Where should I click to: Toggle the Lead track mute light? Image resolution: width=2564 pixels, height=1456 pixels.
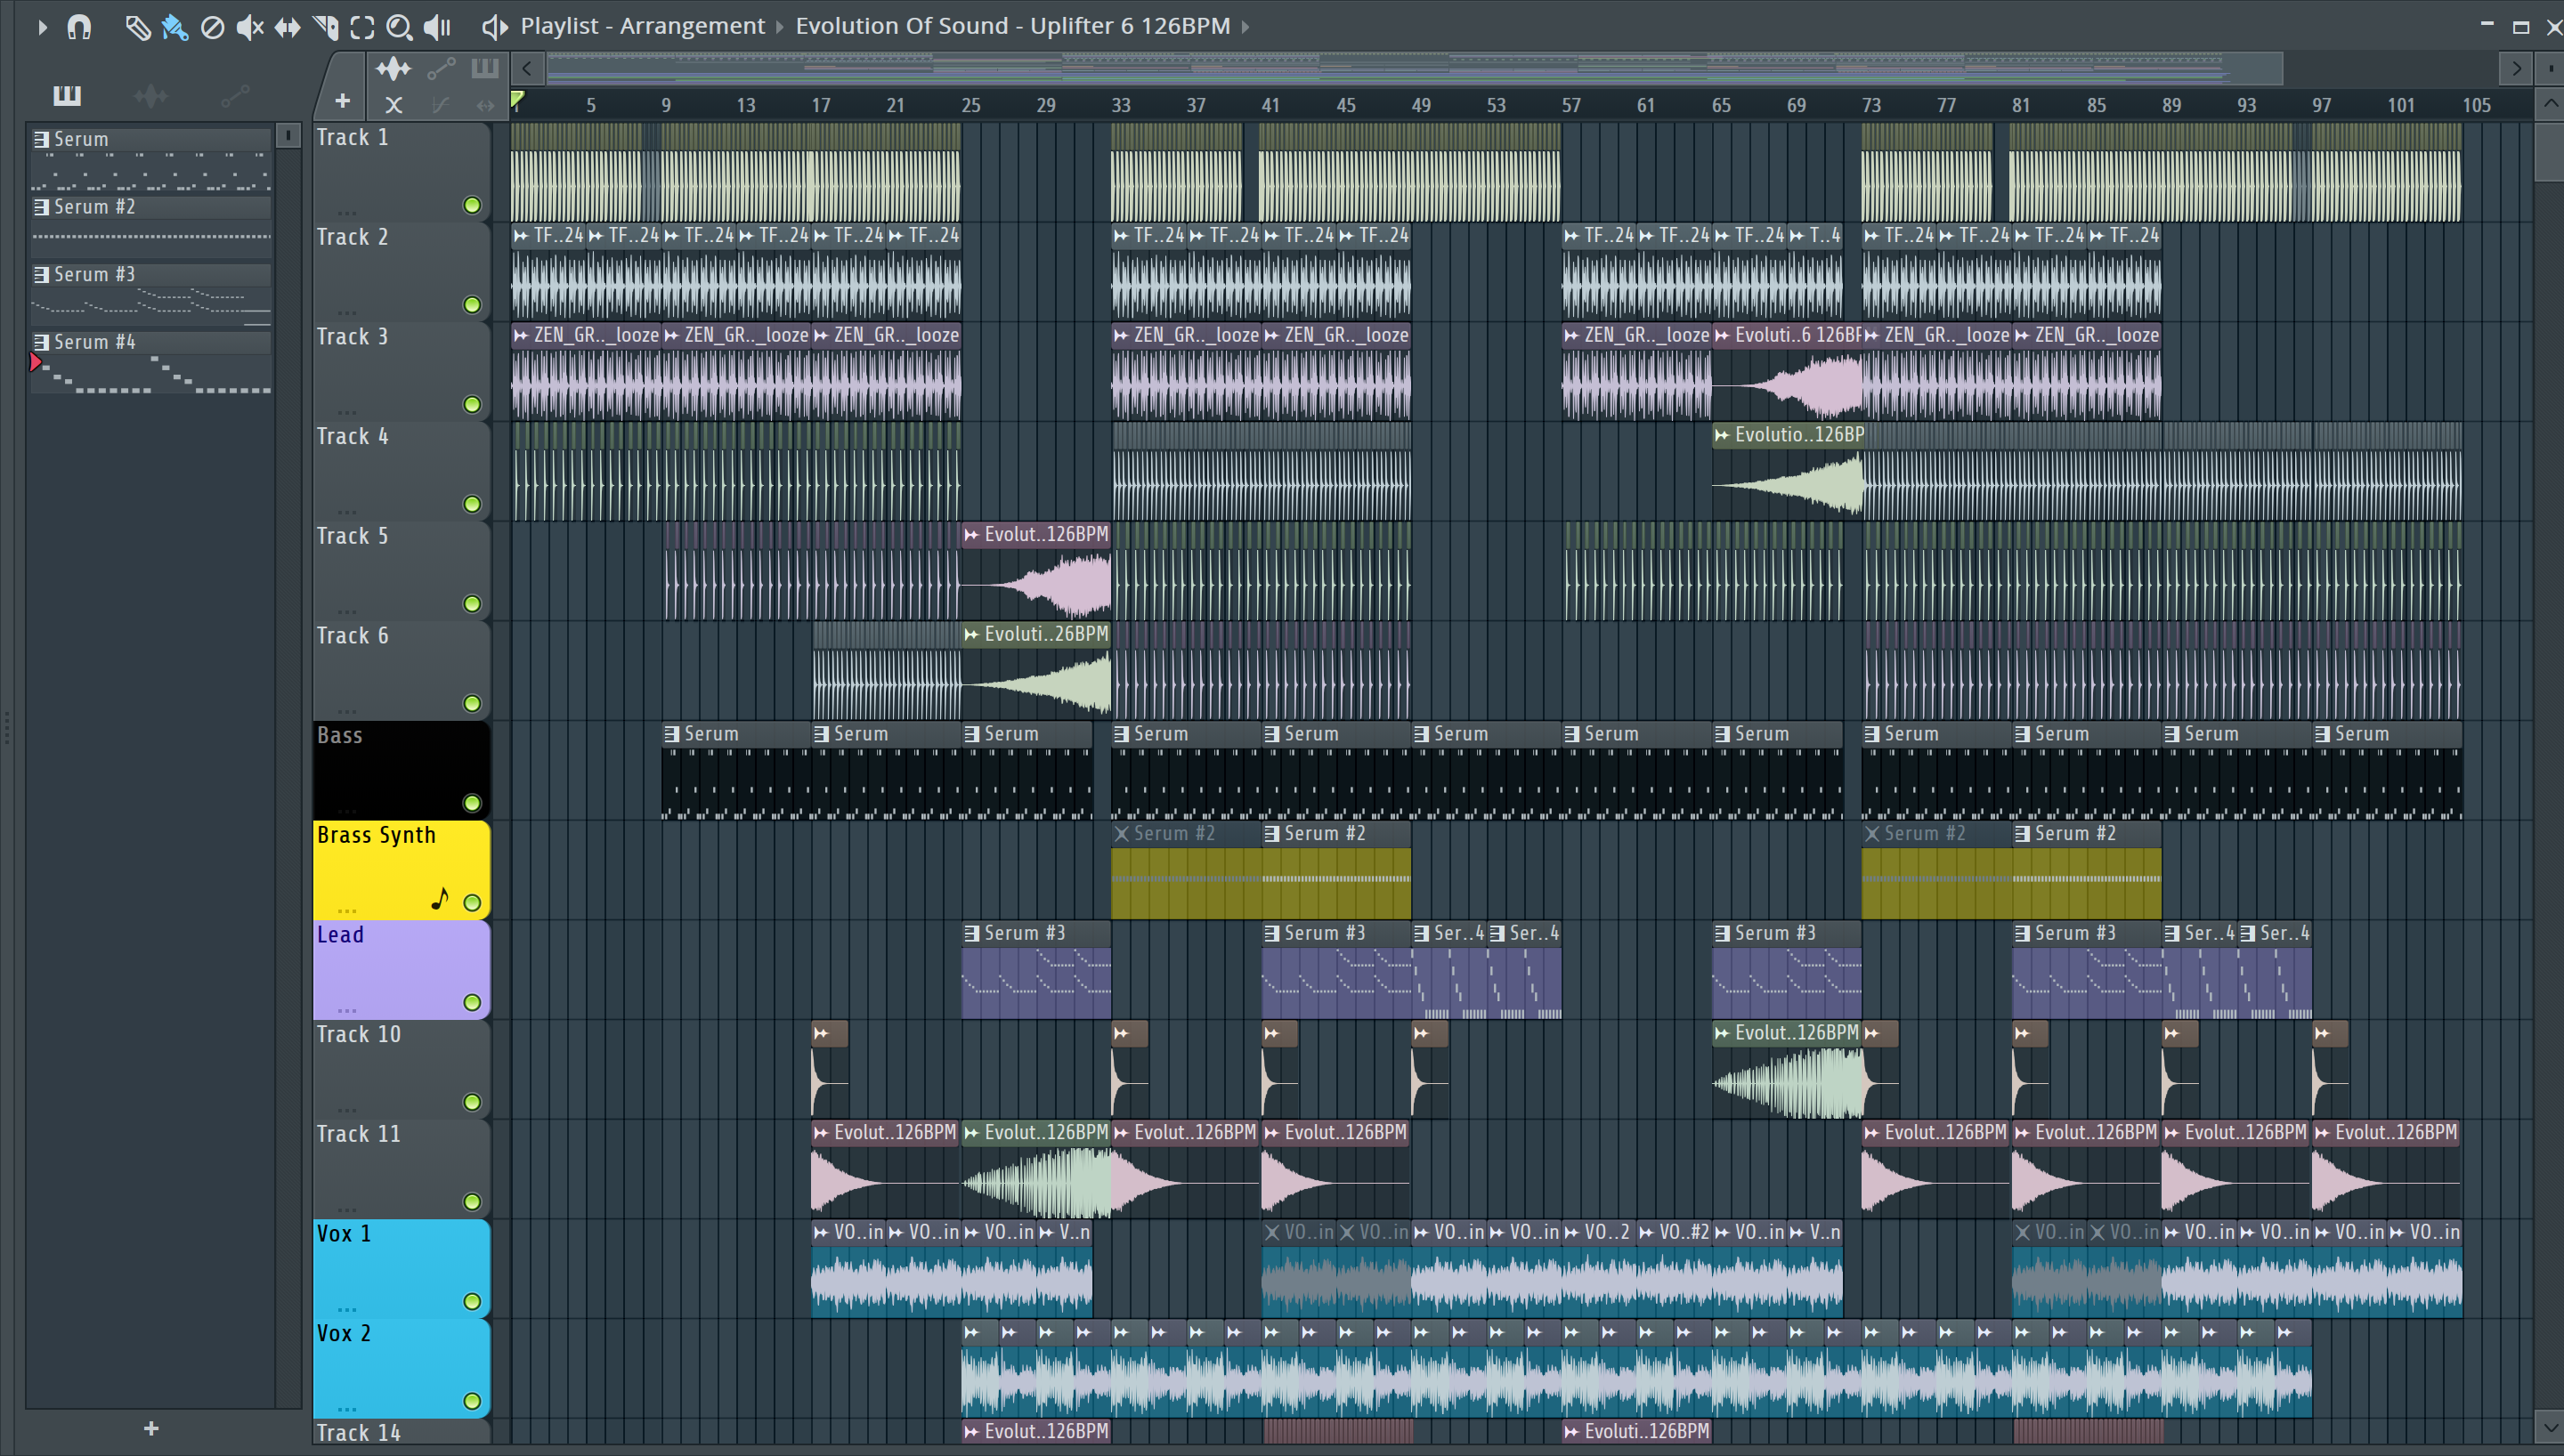(472, 1003)
